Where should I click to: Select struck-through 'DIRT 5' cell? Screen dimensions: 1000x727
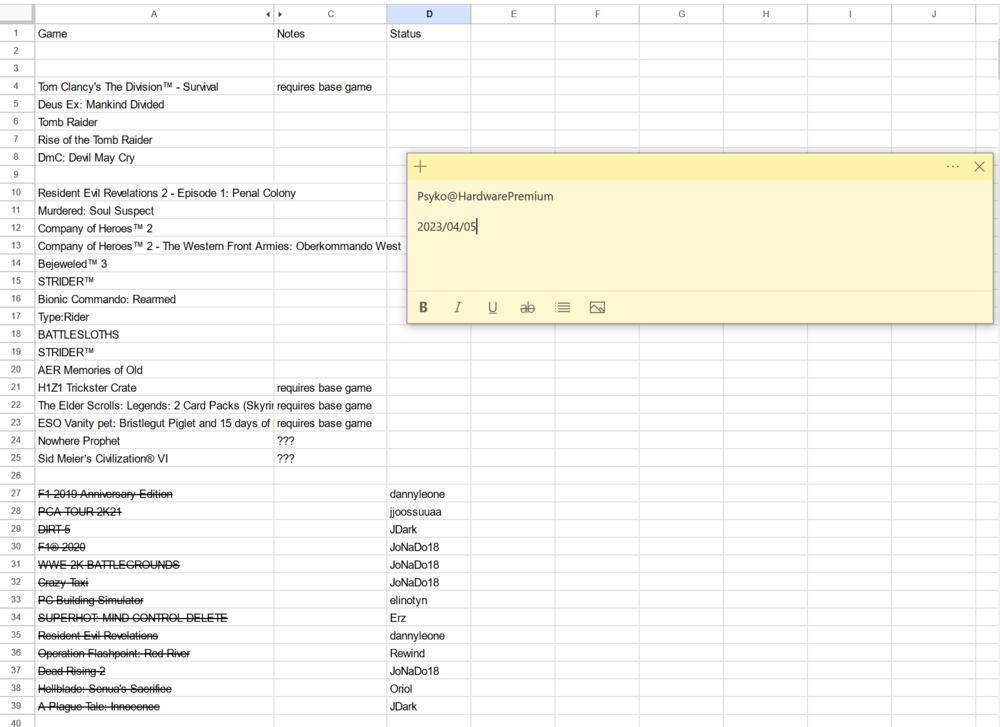tap(154, 529)
